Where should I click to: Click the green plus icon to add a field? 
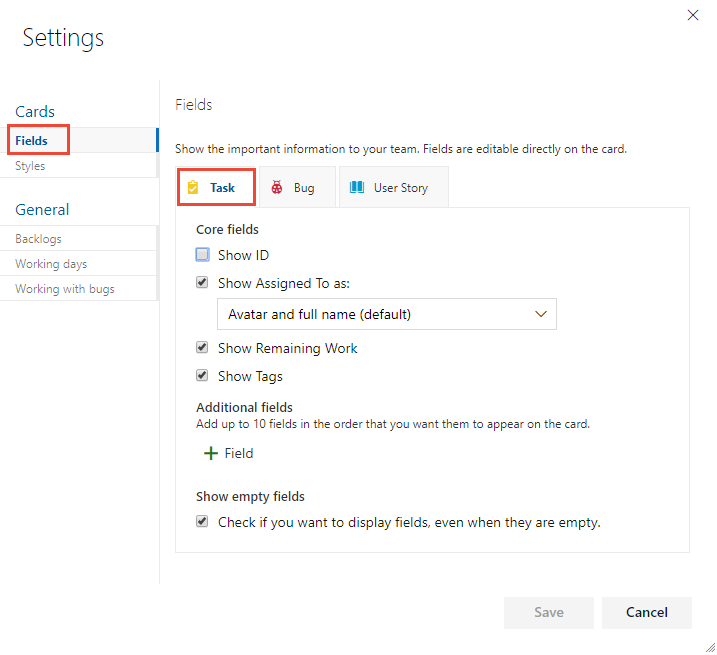[210, 453]
